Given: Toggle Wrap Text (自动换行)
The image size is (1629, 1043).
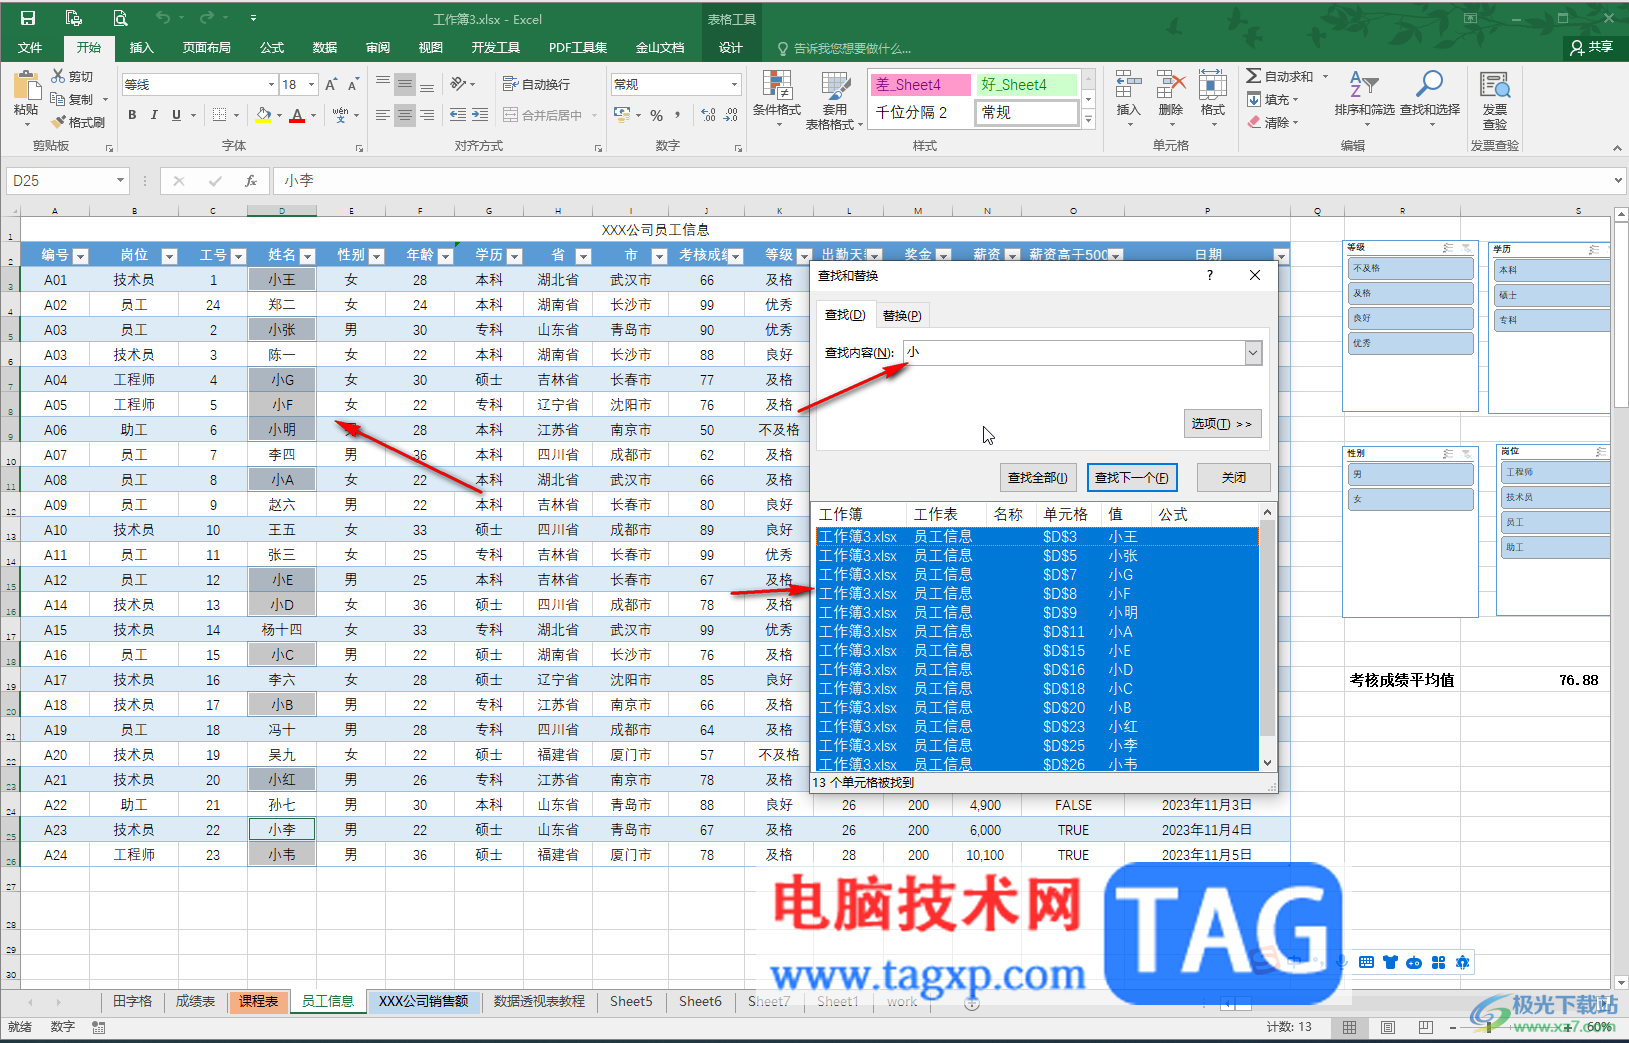Looking at the screenshot, I should coord(536,84).
